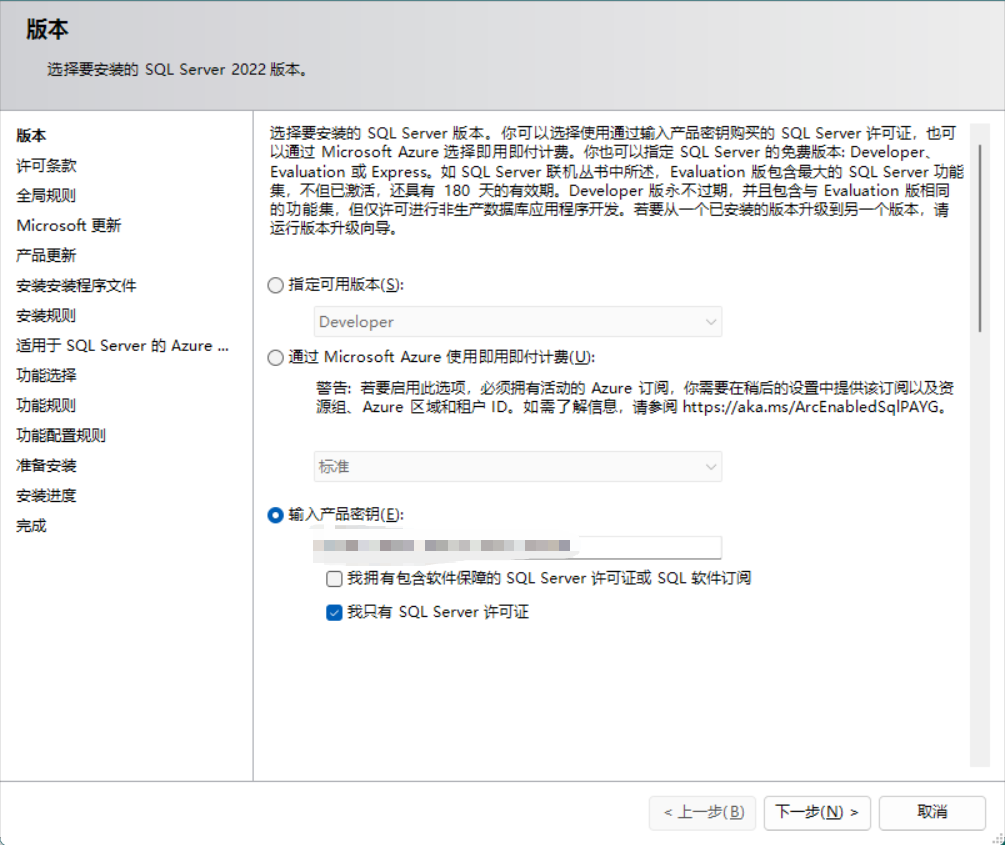Uncheck 我只有 SQL Server 许可证 checkbox

(334, 613)
